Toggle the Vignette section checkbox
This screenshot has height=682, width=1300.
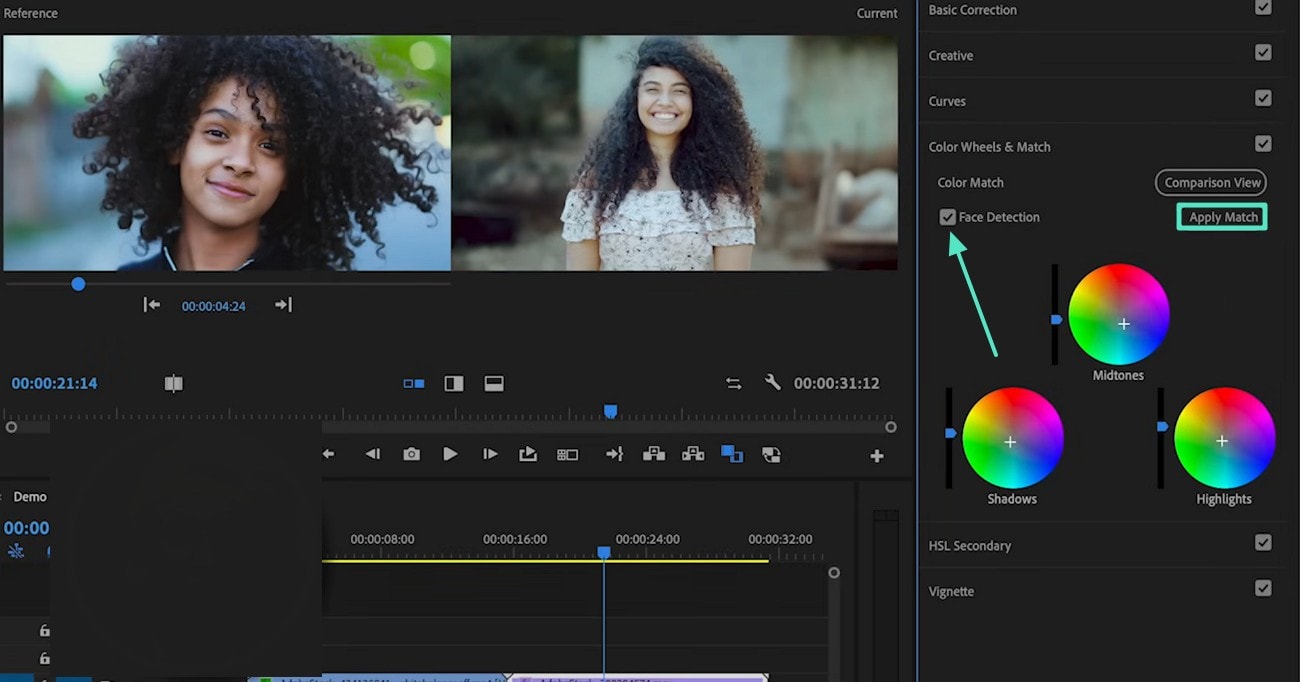pyautogui.click(x=1263, y=588)
